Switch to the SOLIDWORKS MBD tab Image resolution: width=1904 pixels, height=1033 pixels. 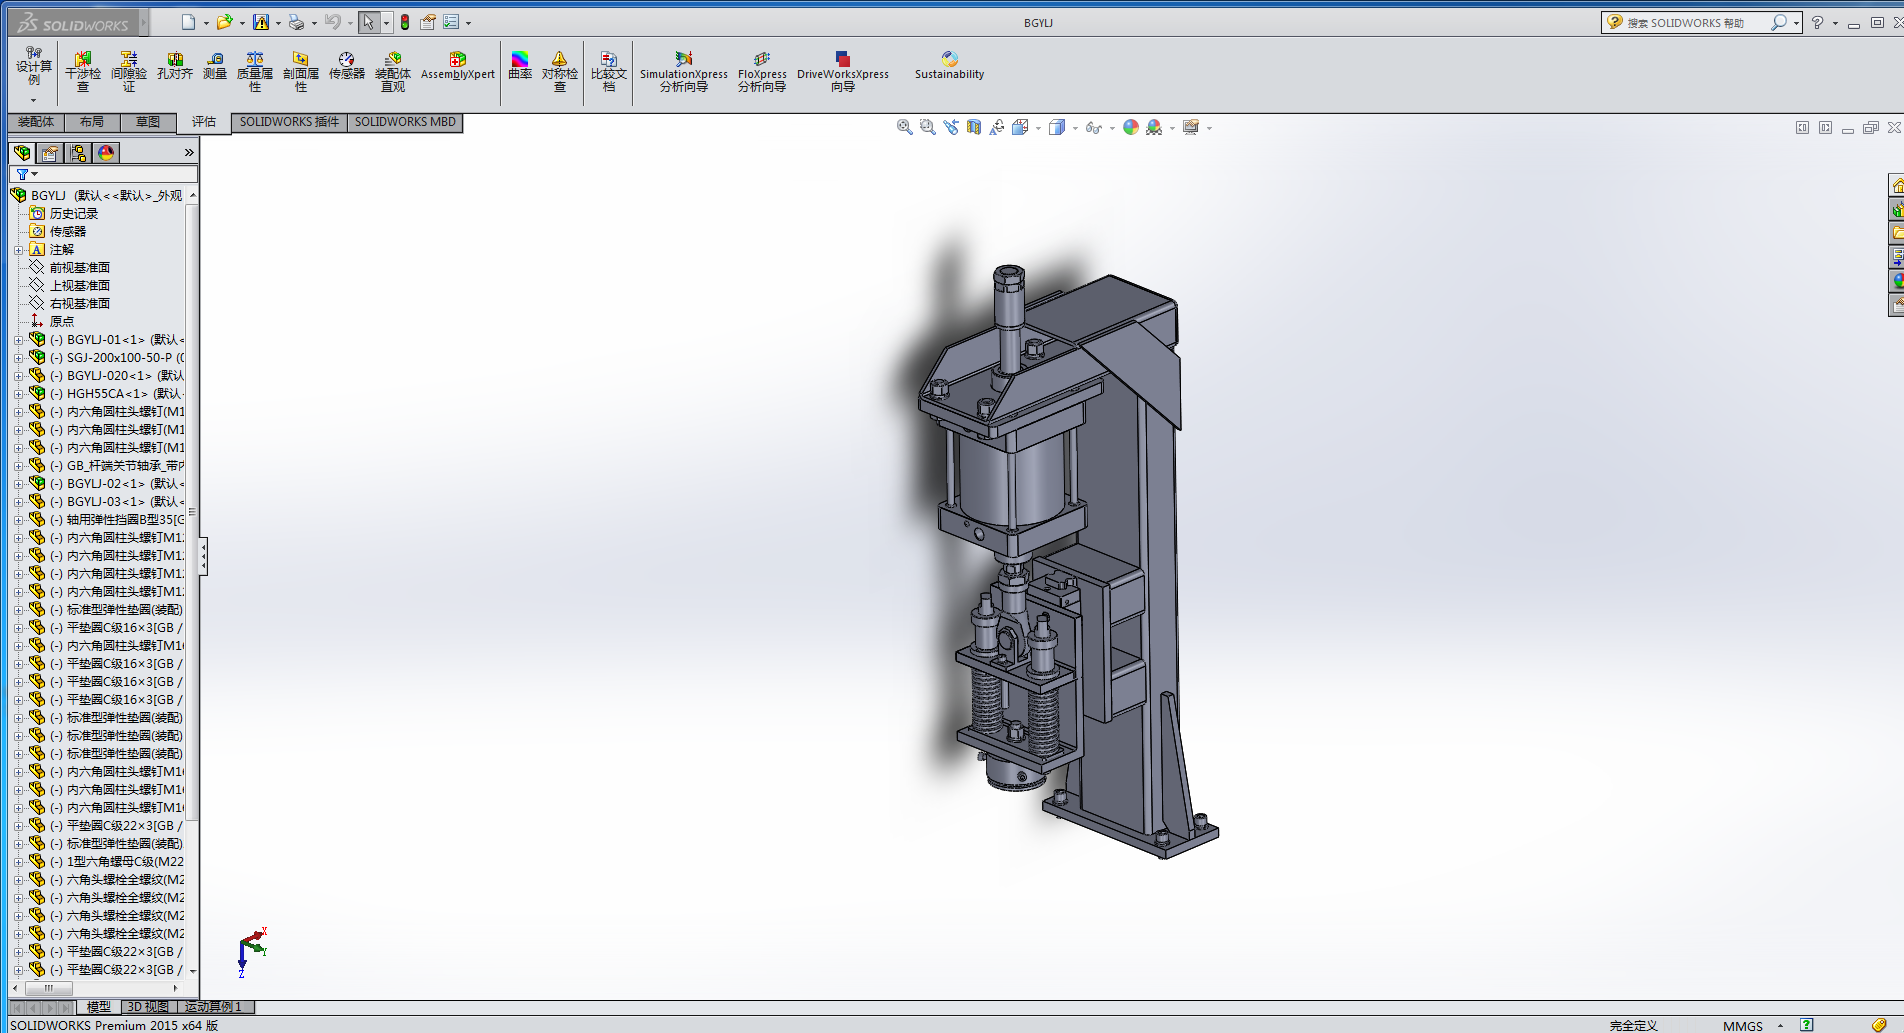tap(405, 122)
